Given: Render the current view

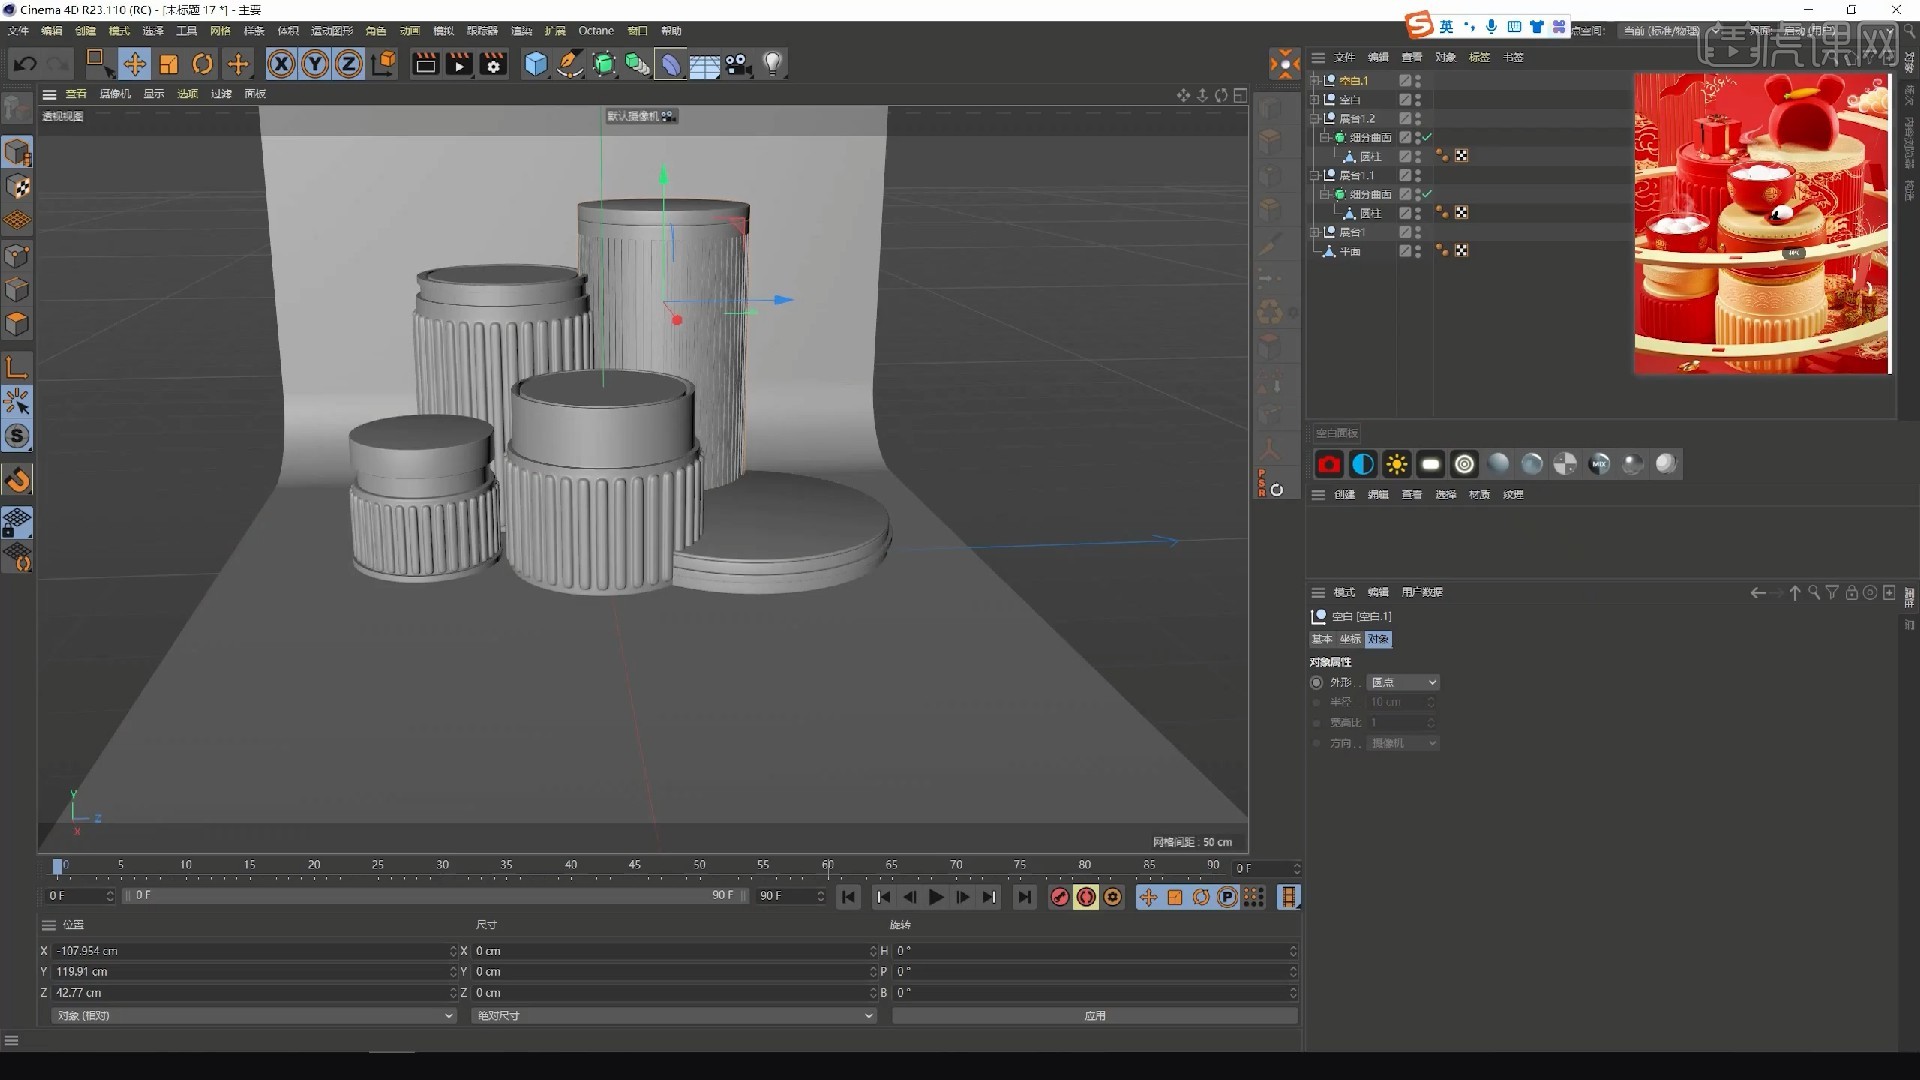Looking at the screenshot, I should (x=425, y=64).
